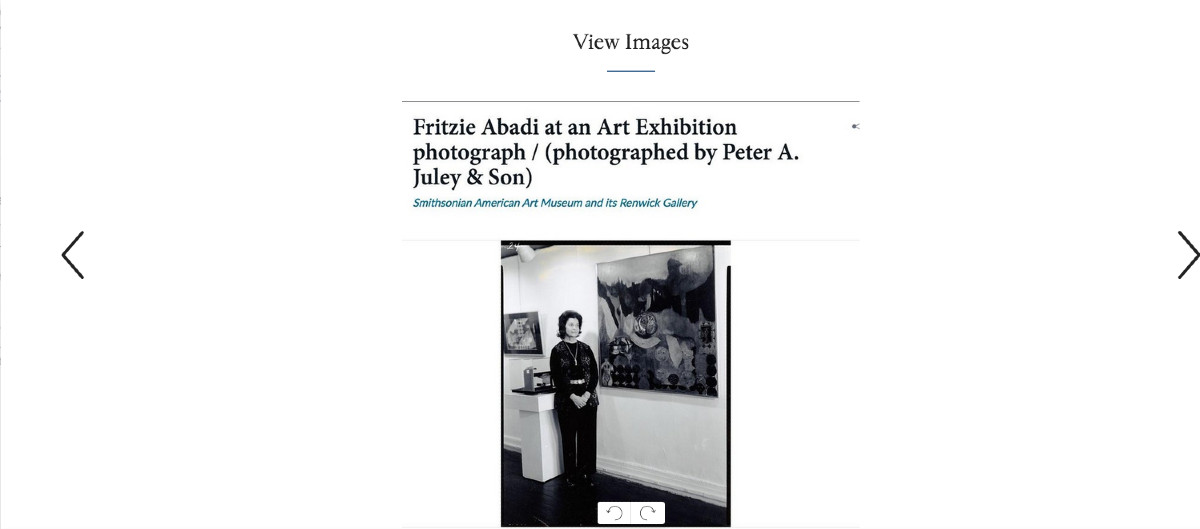Click the dark sculpture atop the pedestal

(528, 380)
